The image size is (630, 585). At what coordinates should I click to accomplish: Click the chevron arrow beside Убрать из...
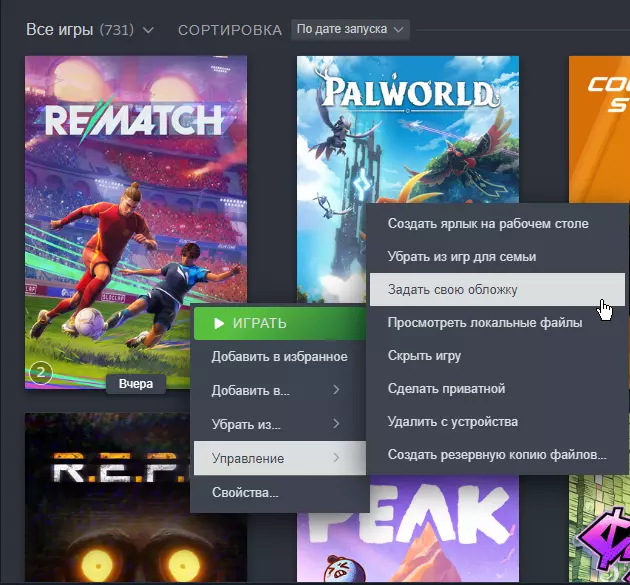pos(336,423)
